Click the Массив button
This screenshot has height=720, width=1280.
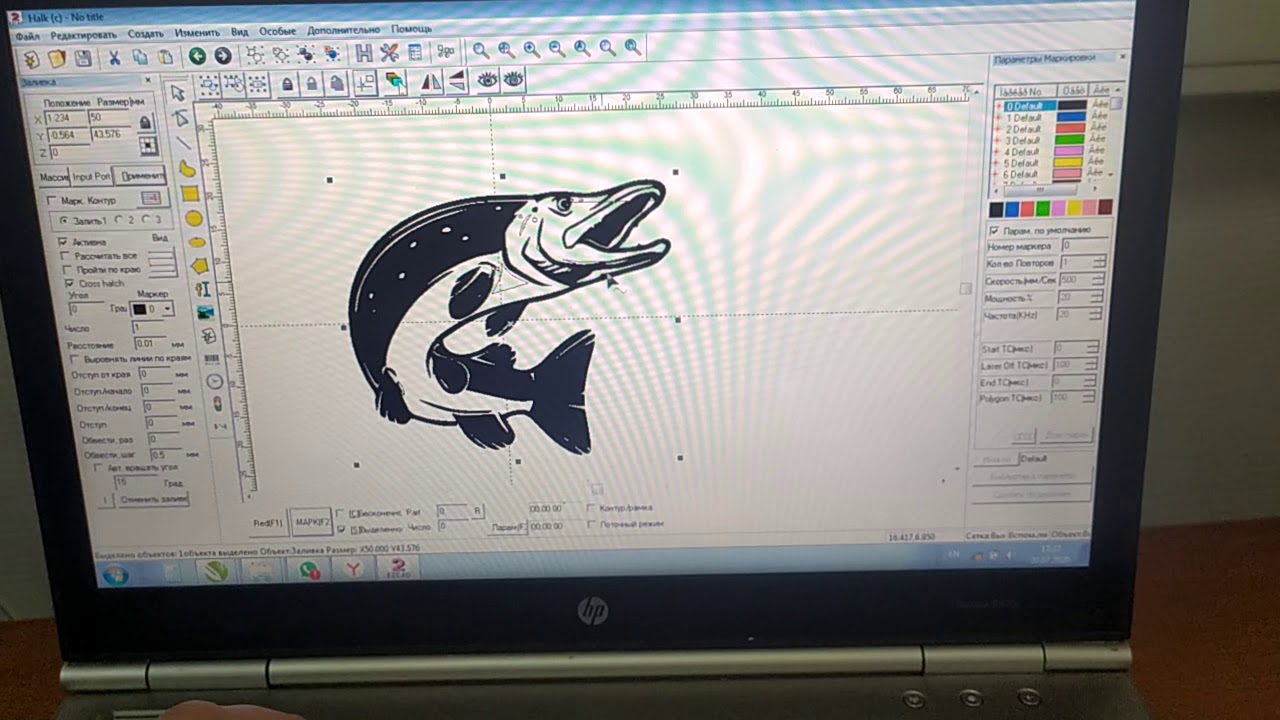[x=53, y=177]
